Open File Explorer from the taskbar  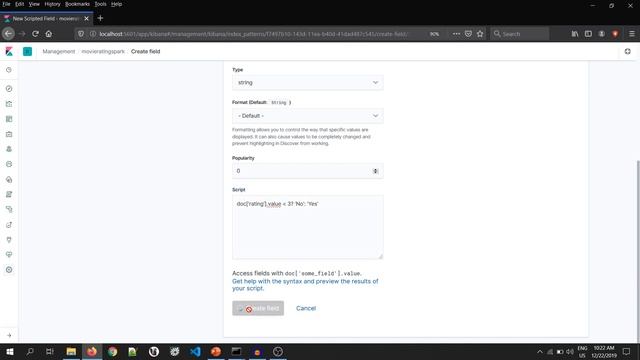click(x=71, y=351)
